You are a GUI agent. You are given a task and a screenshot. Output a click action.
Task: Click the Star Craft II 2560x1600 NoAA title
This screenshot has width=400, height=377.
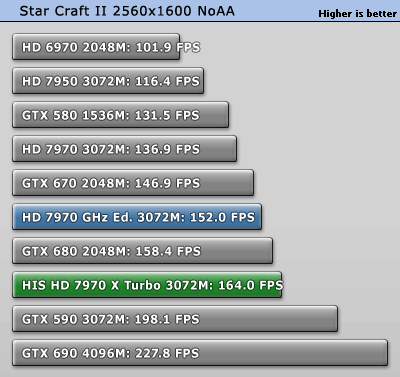tap(127, 11)
